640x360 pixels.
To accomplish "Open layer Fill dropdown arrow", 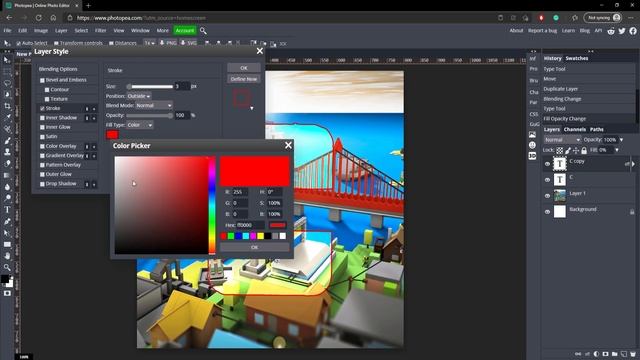I will [617, 150].
